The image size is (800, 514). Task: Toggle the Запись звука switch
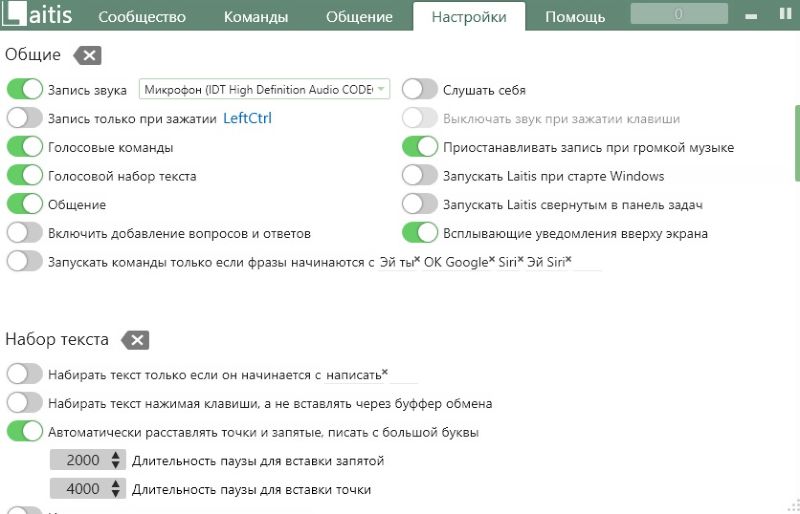pyautogui.click(x=24, y=90)
